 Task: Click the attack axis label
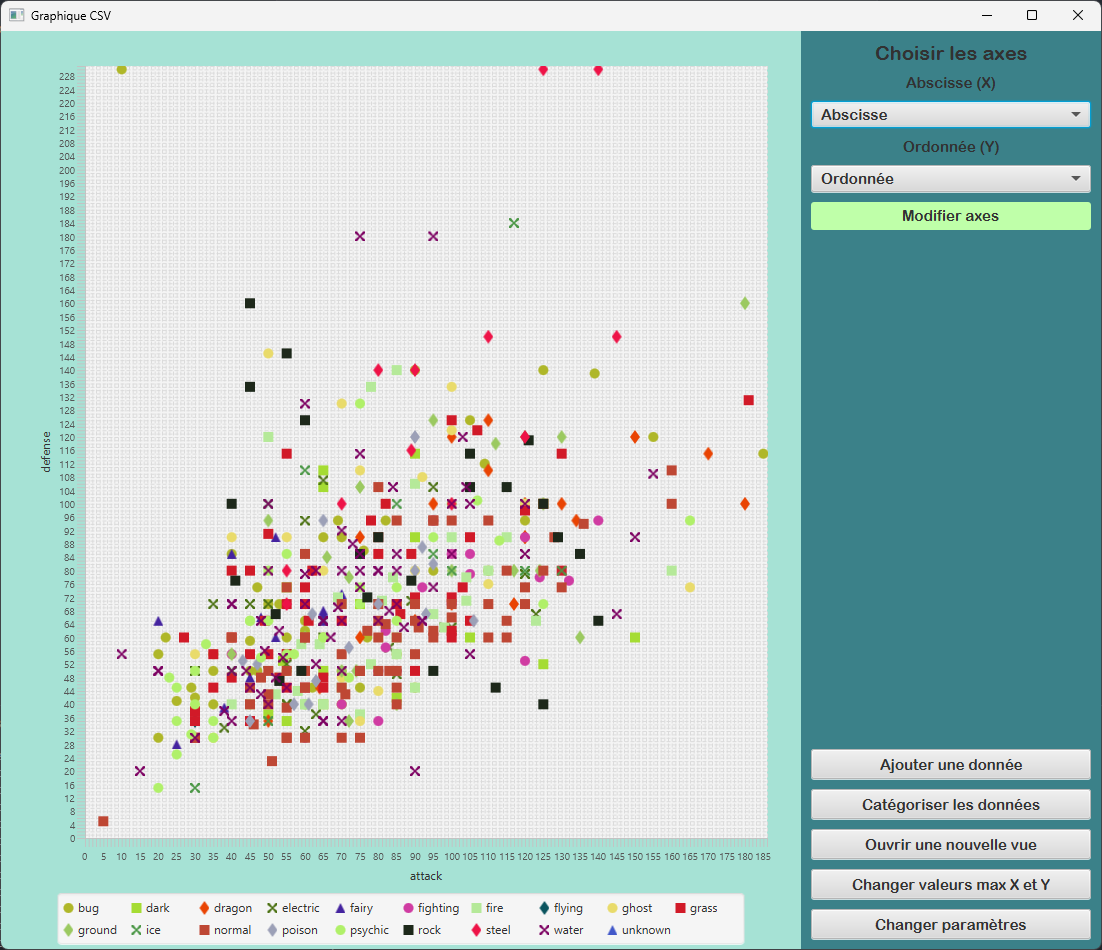click(x=426, y=876)
